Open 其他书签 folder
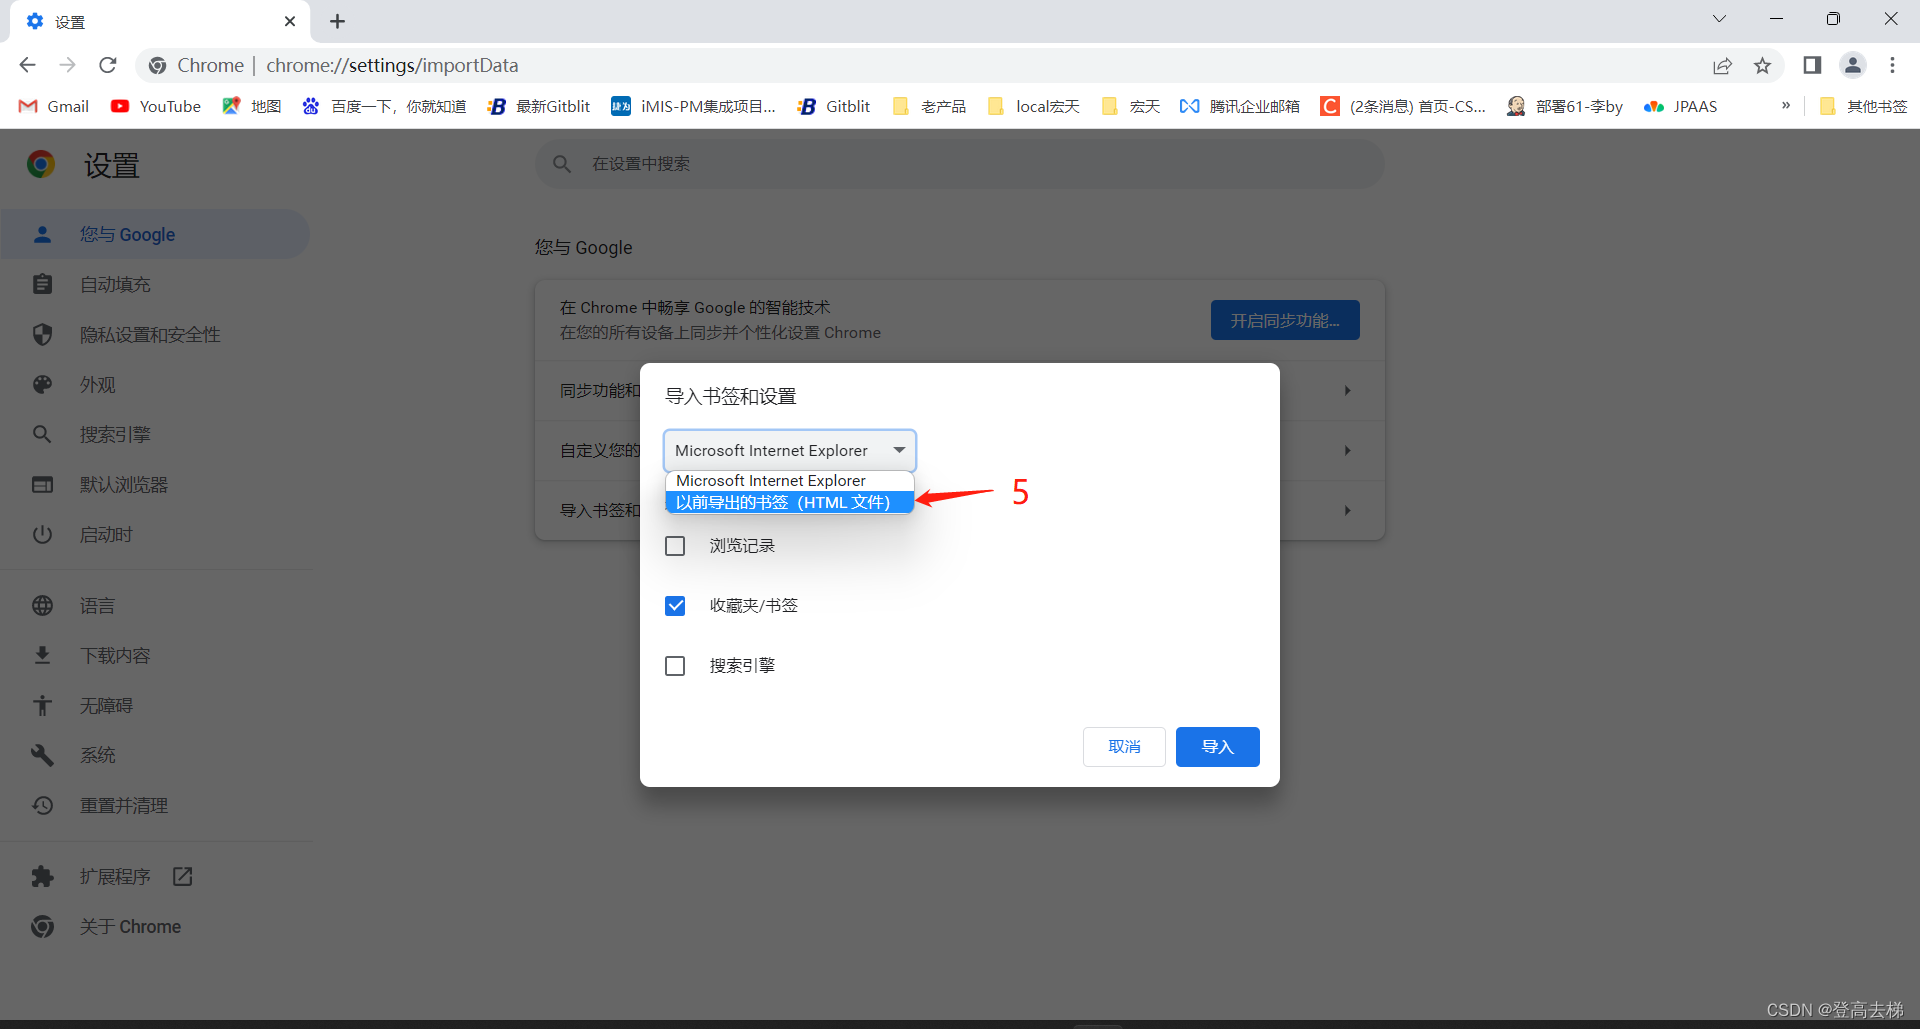This screenshot has width=1920, height=1029. [x=1864, y=106]
